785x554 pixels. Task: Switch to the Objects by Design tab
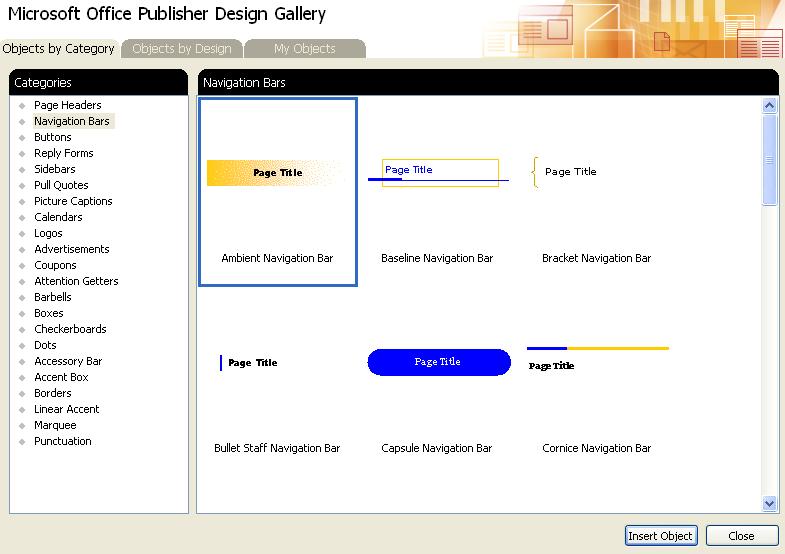coord(182,48)
